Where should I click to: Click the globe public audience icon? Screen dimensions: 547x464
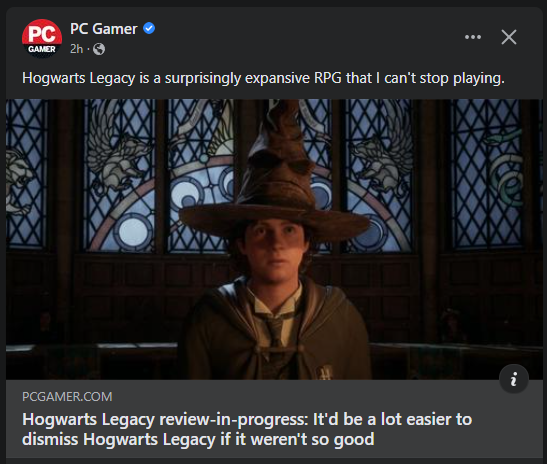(x=99, y=49)
